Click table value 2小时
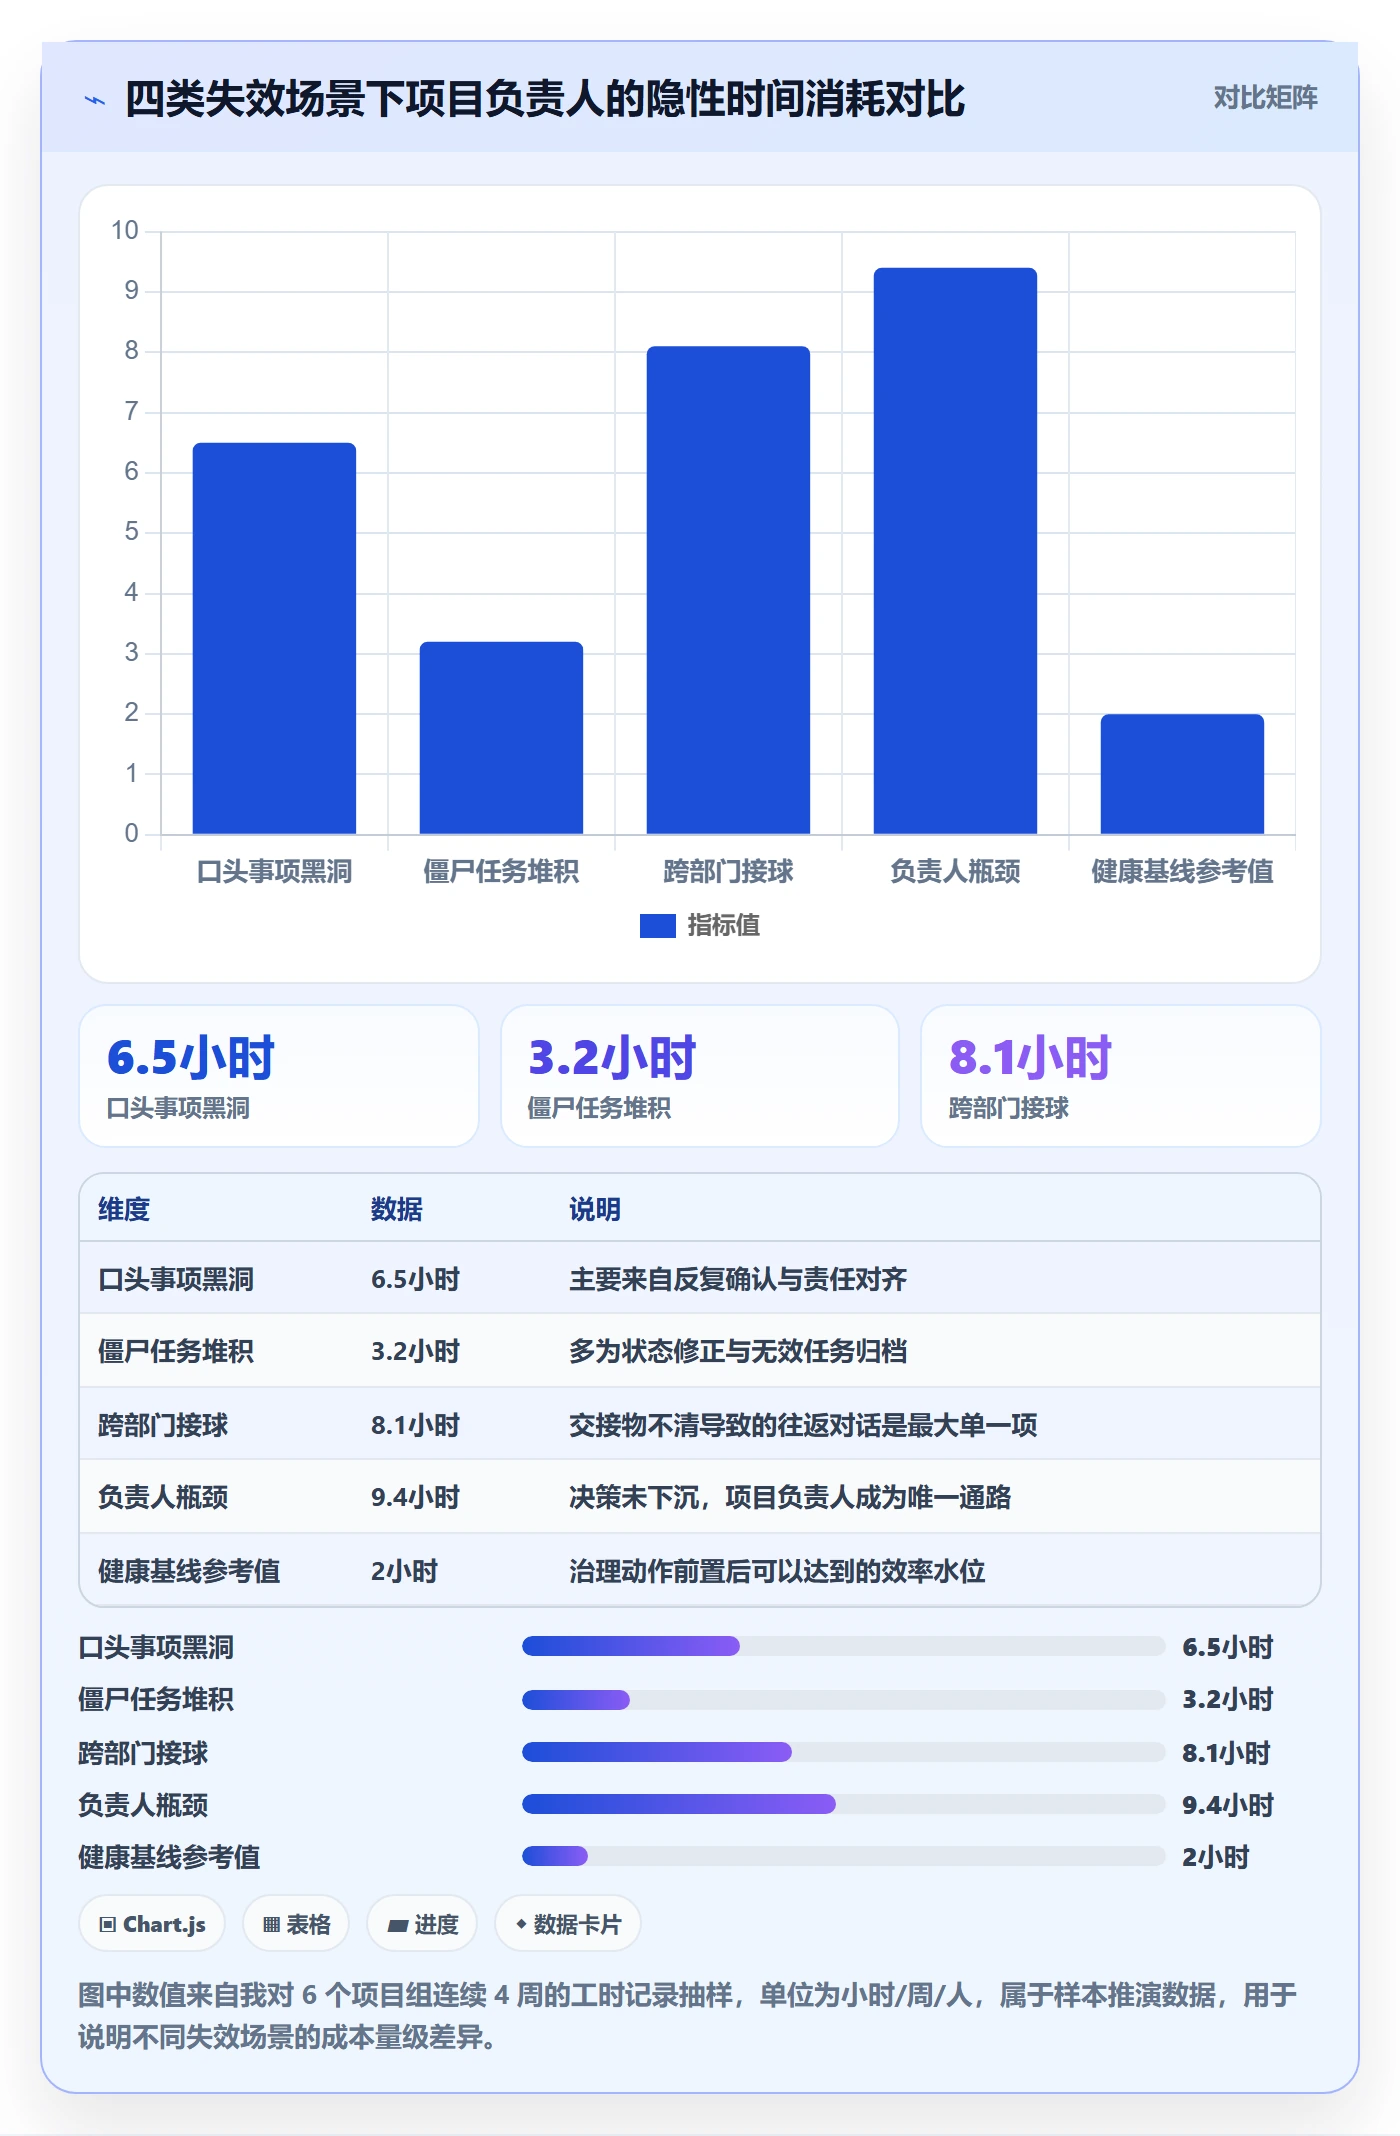Image resolution: width=1400 pixels, height=2136 pixels. tap(404, 1572)
